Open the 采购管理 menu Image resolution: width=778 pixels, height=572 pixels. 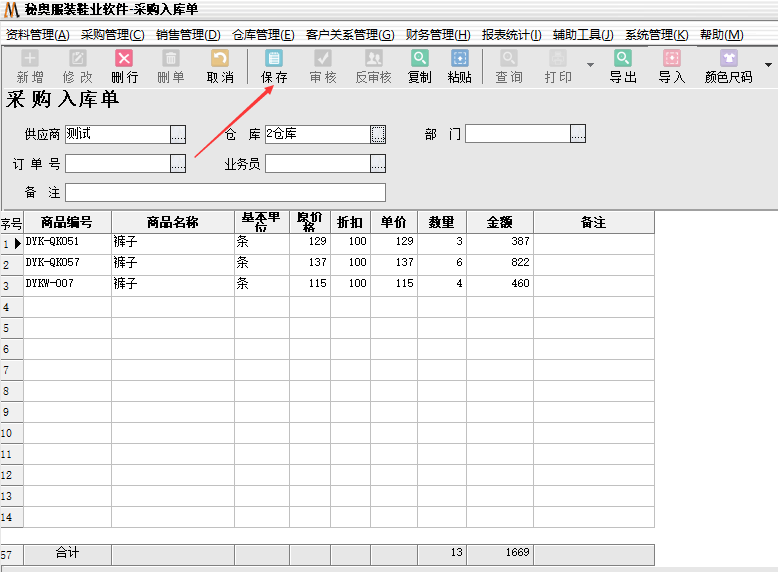pyautogui.click(x=112, y=35)
